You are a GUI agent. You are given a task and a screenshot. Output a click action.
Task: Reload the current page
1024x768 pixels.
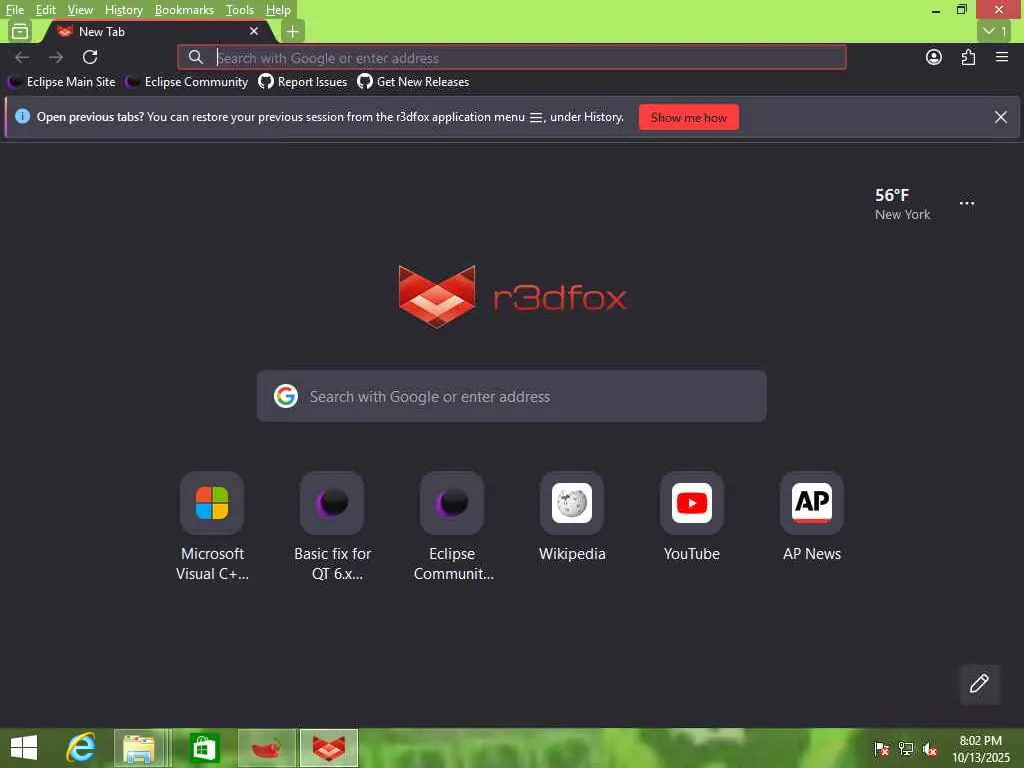[x=90, y=57]
